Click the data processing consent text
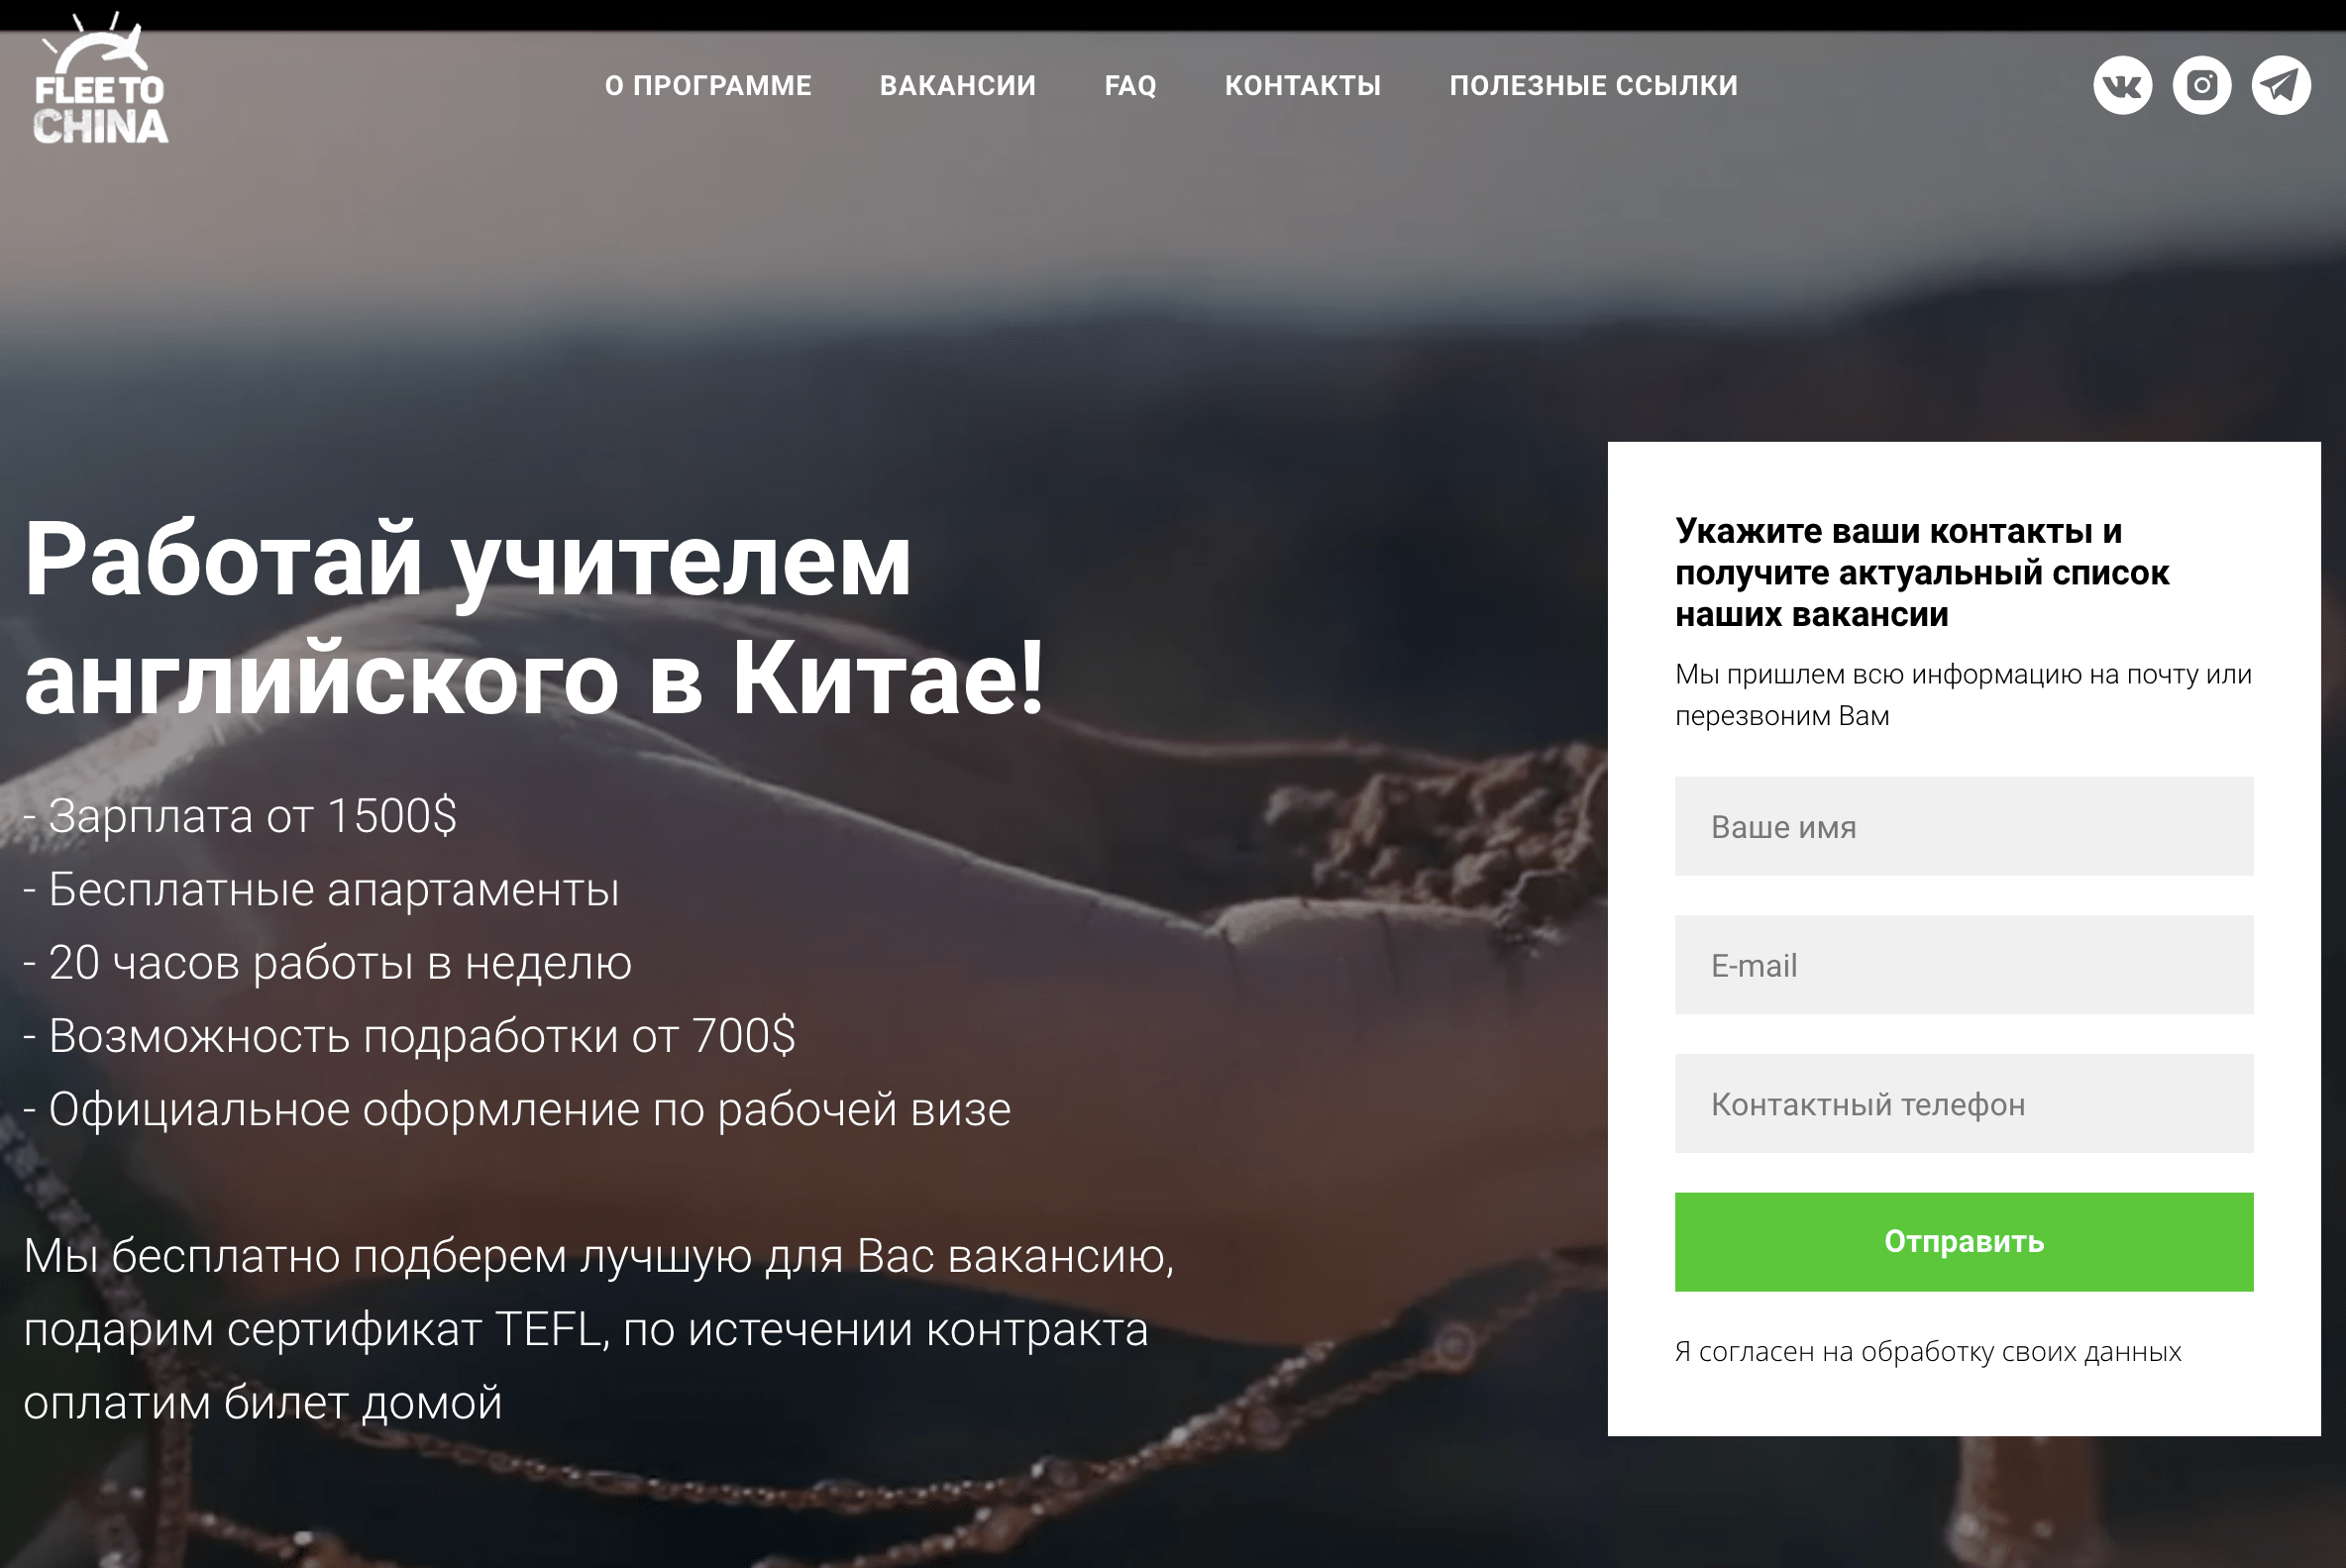Screen dimensions: 2346x1568 [1928, 1352]
